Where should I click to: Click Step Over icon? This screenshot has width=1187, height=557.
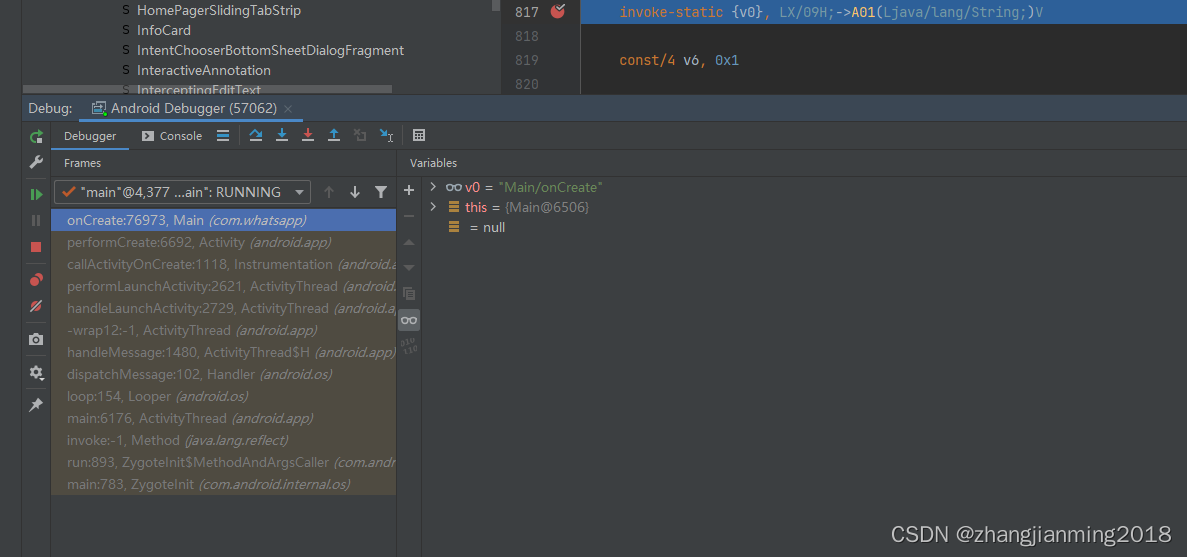coord(256,135)
